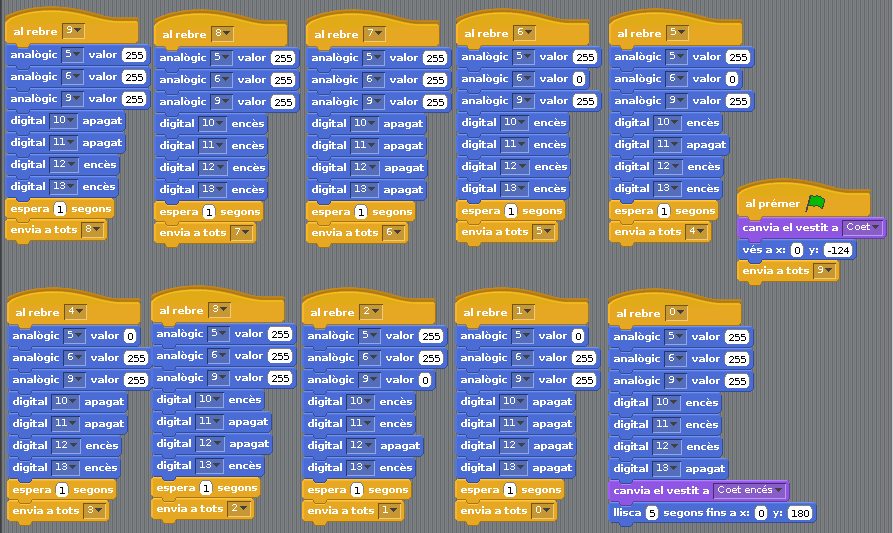The image size is (893, 533).
Task: Edit analògic 5 value 0 in 'al rebre 4' script
Action: (x=130, y=336)
